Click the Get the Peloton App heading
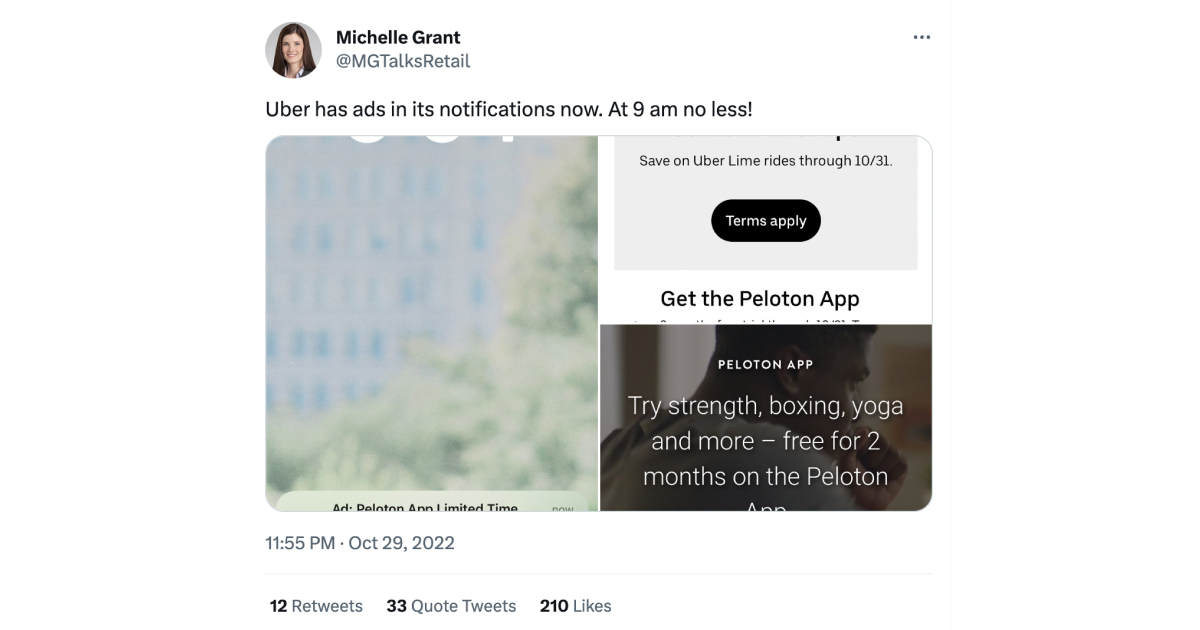The width and height of the screenshot is (1200, 630). click(760, 298)
